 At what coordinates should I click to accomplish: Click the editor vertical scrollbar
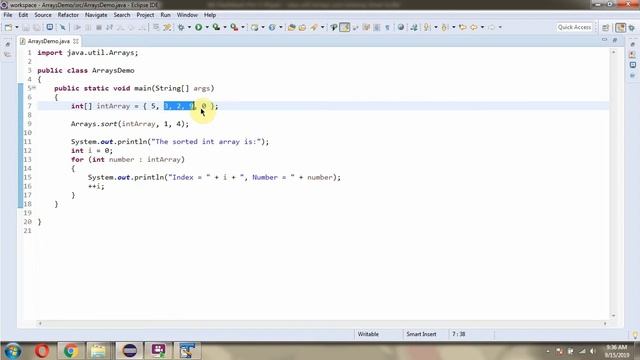[x=613, y=184]
